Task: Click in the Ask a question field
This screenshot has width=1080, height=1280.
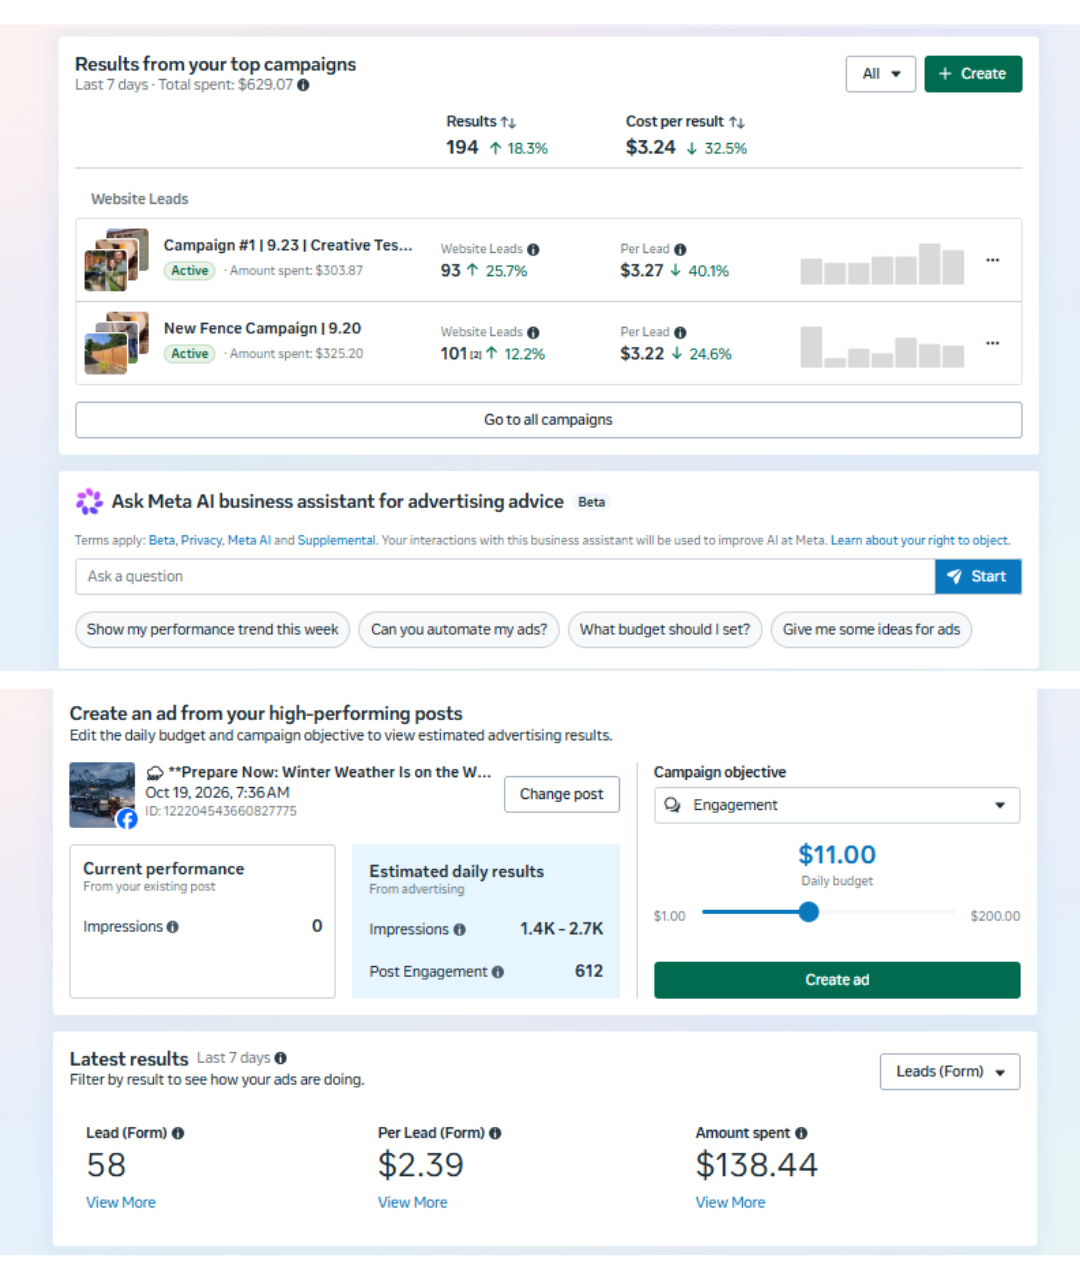Action: pyautogui.click(x=505, y=577)
